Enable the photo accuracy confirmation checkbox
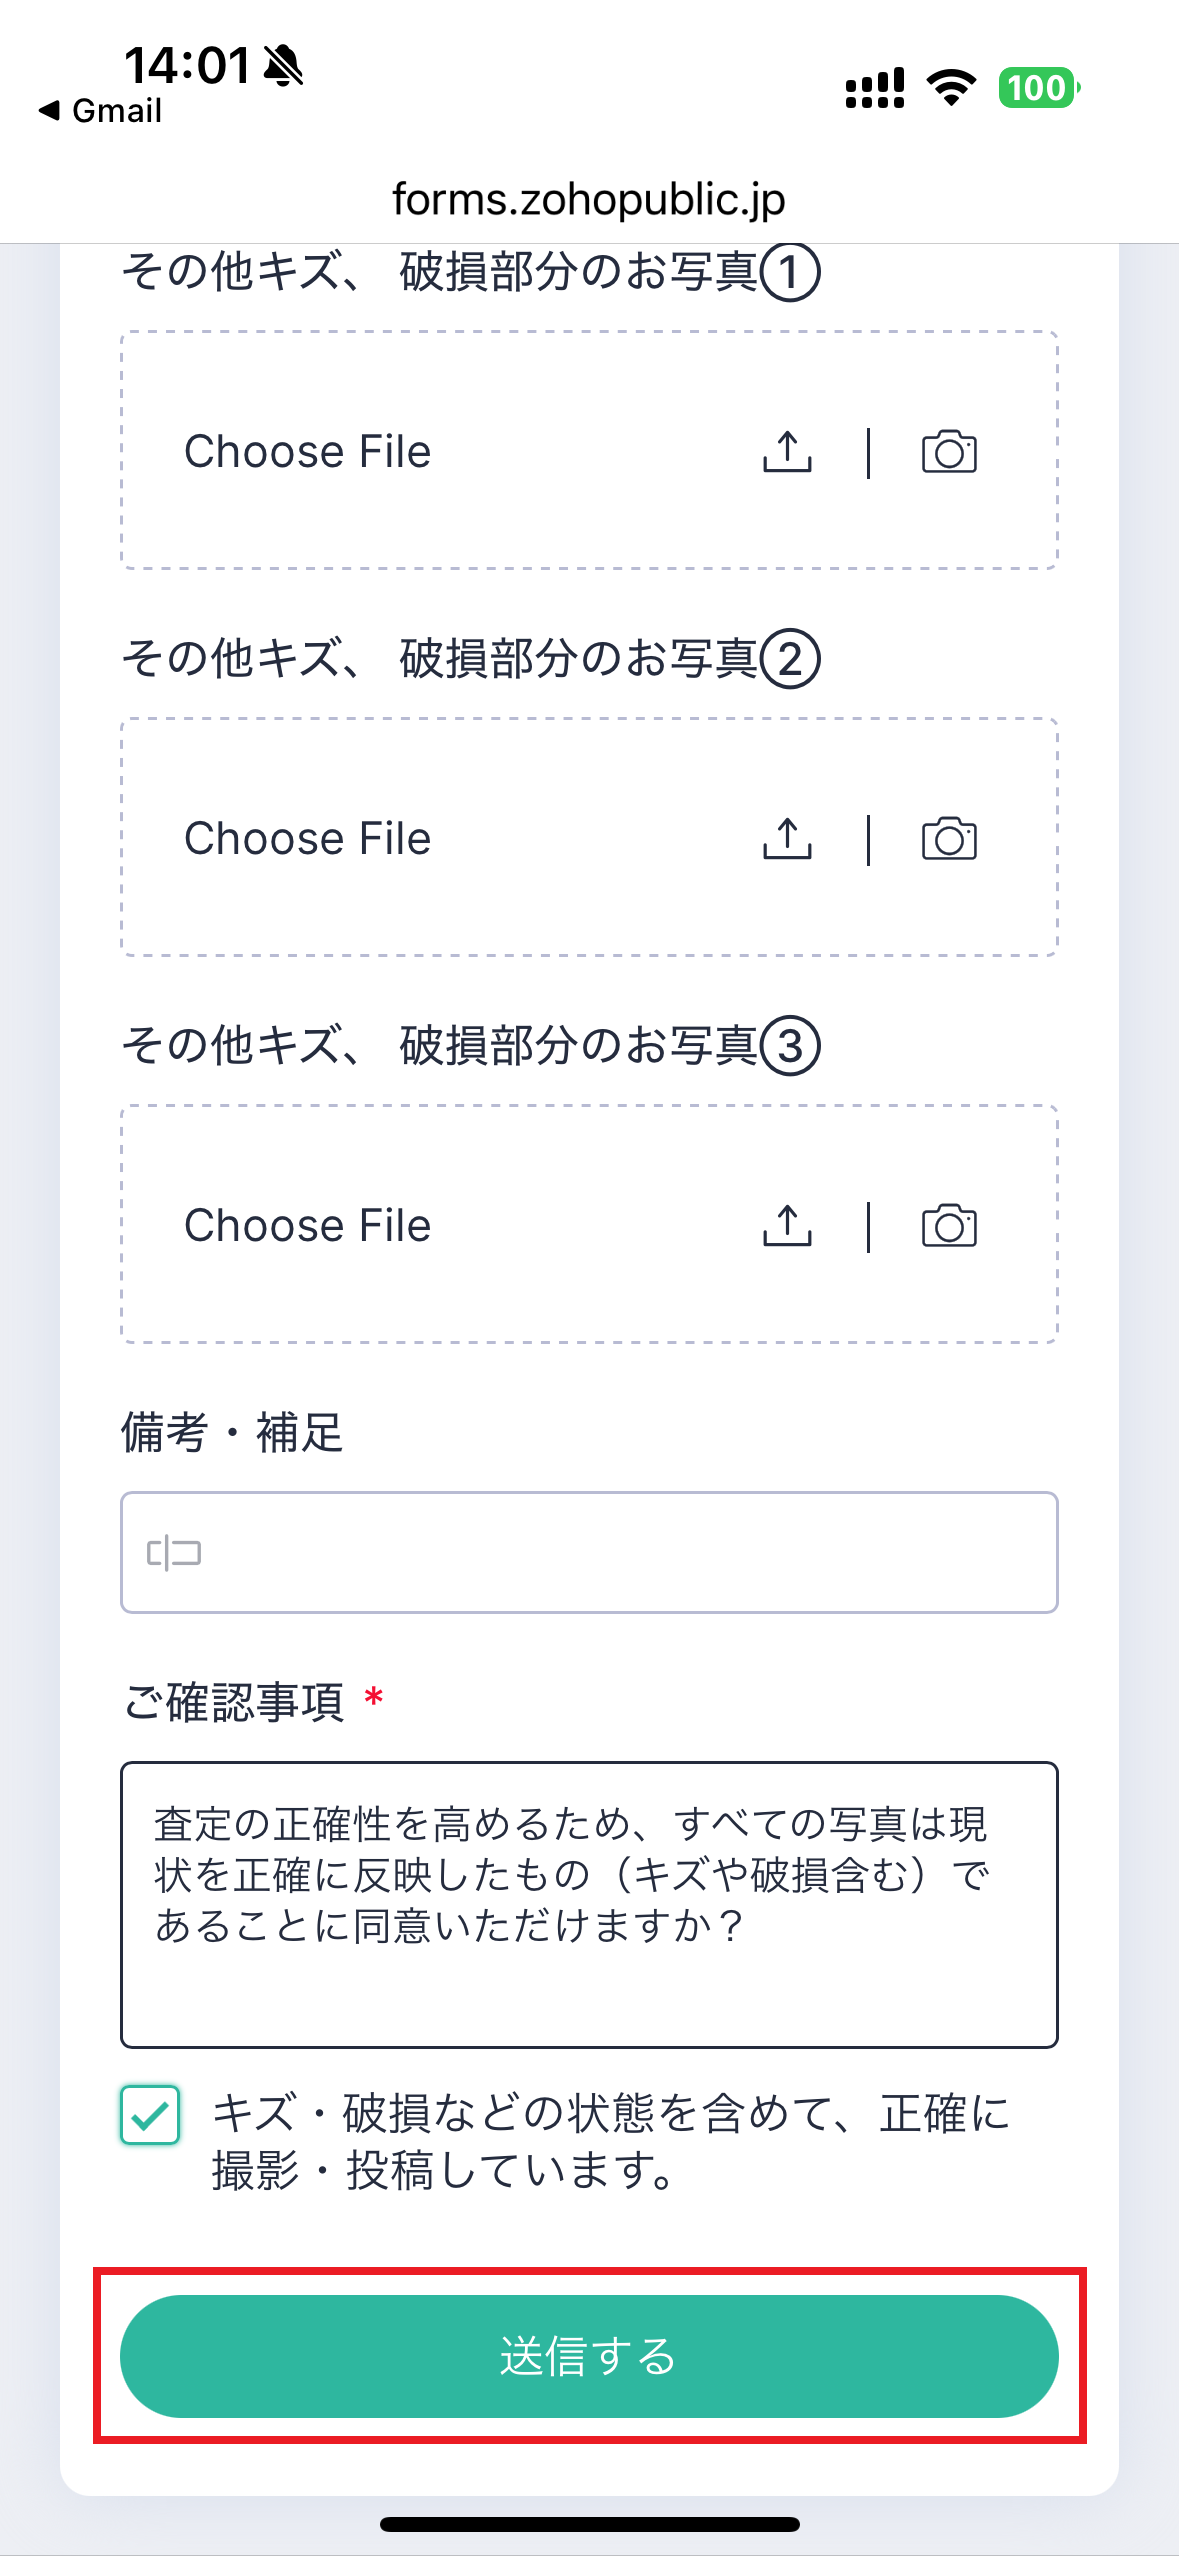Viewport: 1179px width, 2556px height. pos(149,2115)
